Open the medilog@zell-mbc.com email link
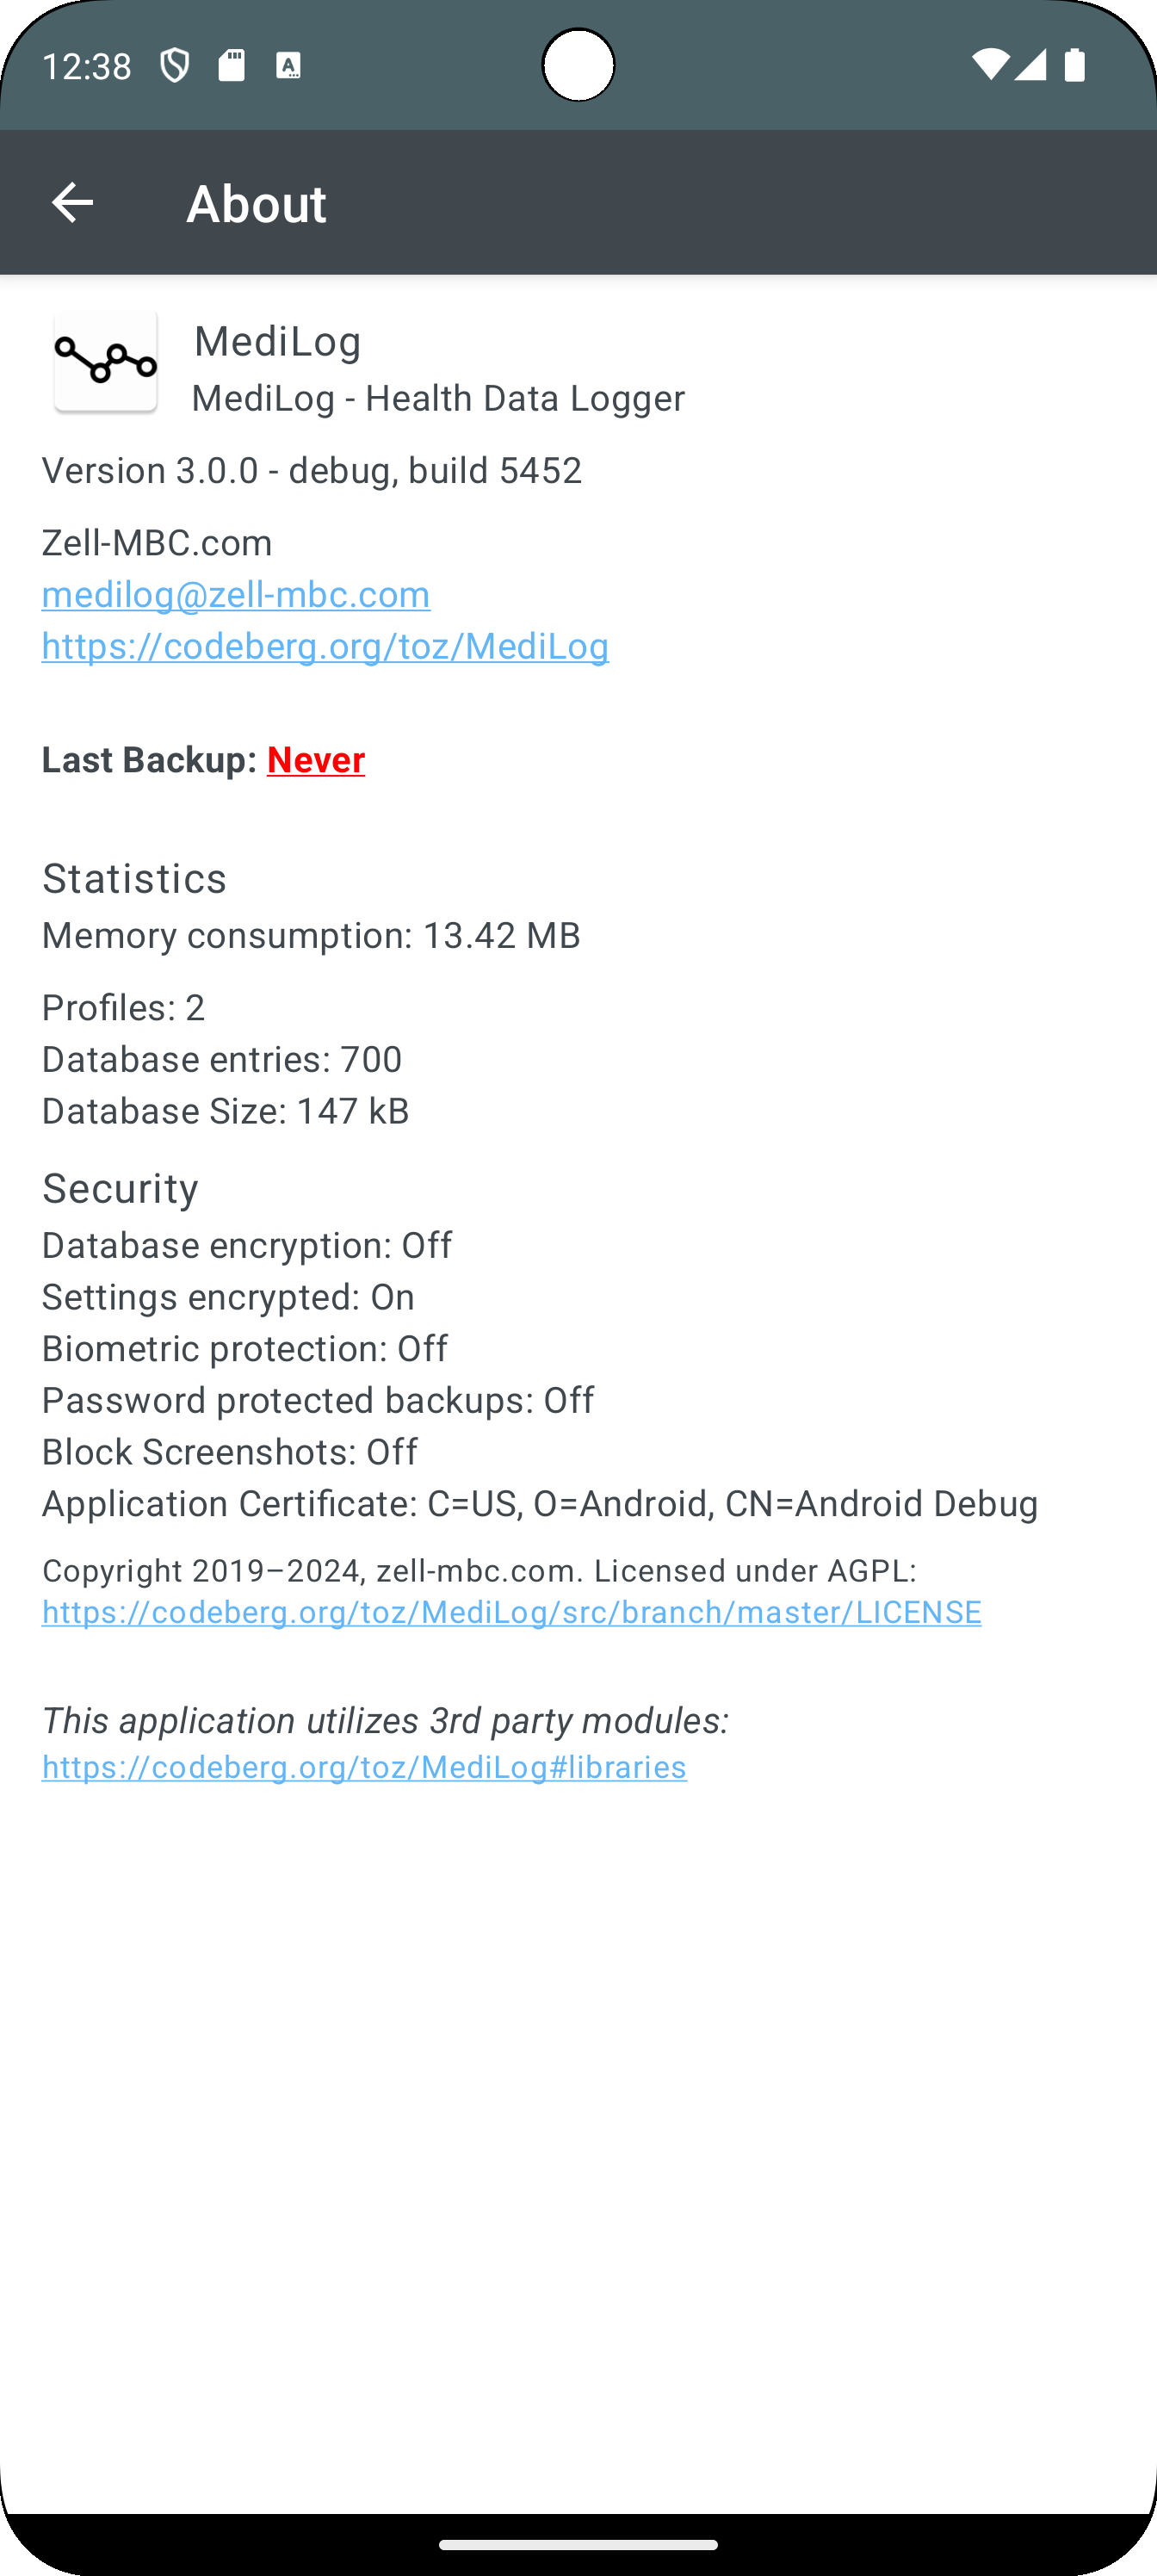The image size is (1157, 2576). (x=236, y=594)
